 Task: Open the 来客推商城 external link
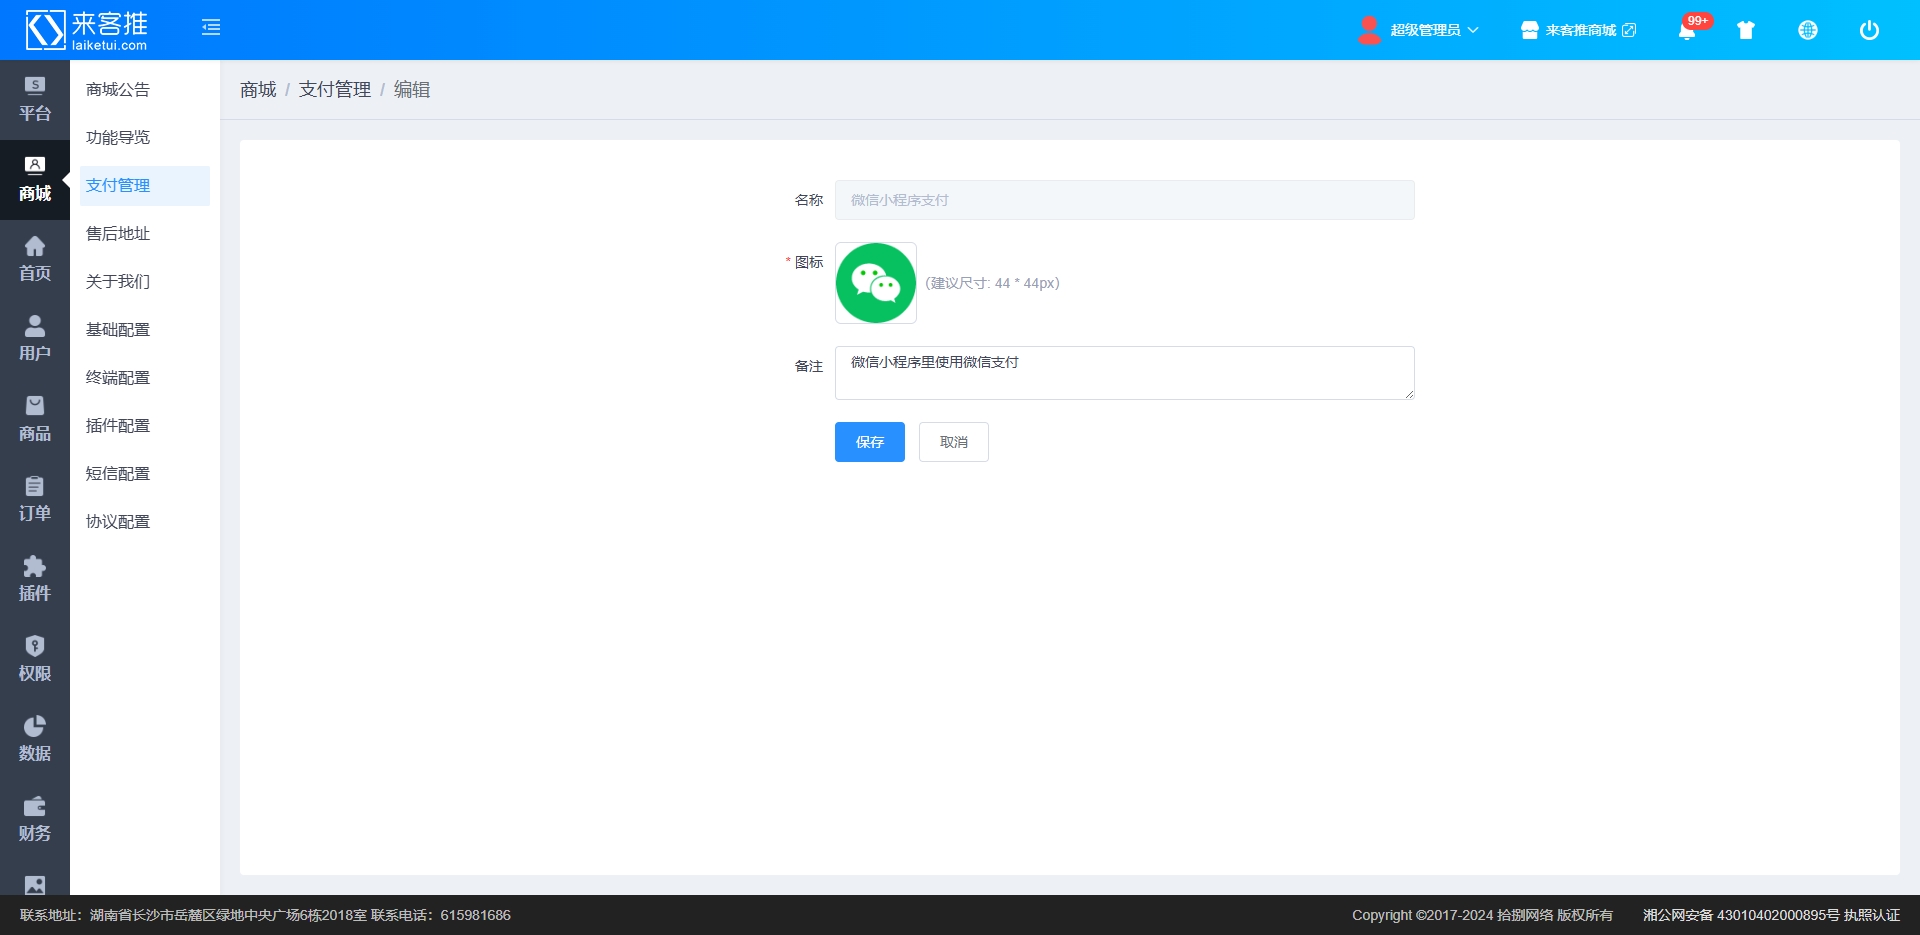pyautogui.click(x=1580, y=30)
